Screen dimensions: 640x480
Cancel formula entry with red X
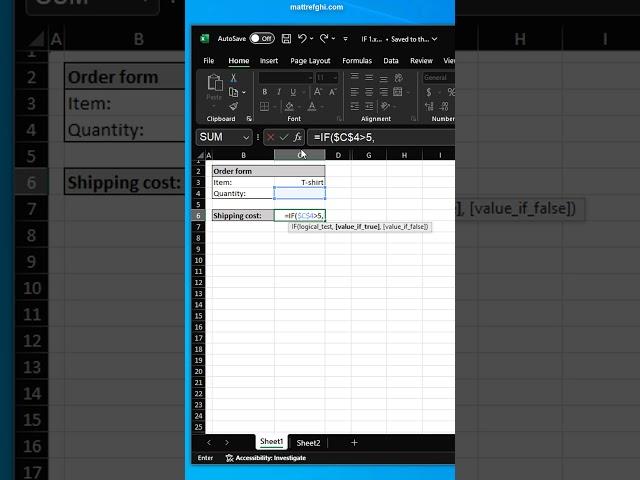pos(270,138)
